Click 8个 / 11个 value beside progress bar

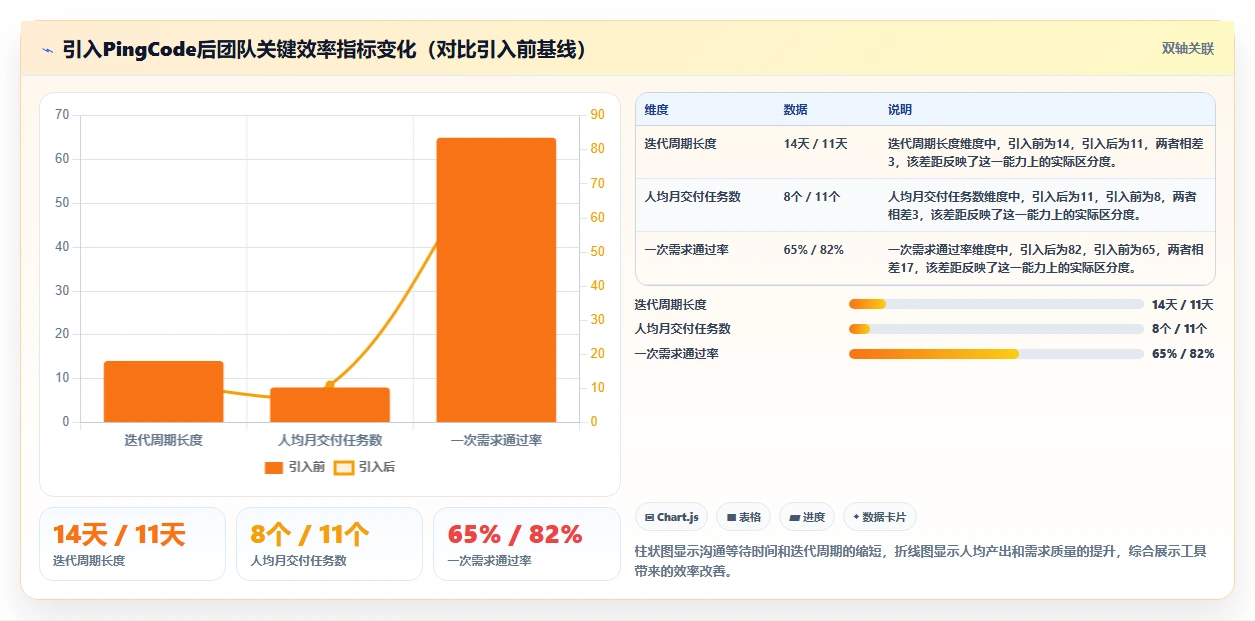[1180, 329]
